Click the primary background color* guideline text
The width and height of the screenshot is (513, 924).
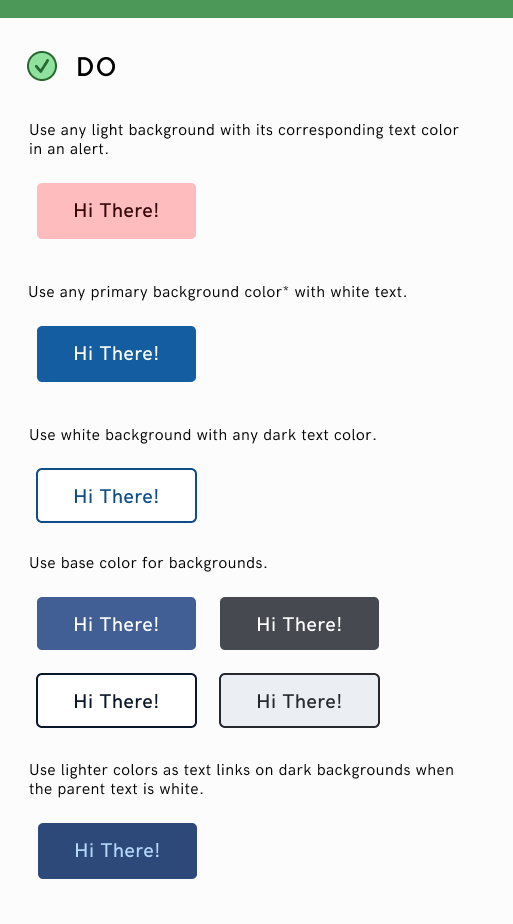point(217,292)
